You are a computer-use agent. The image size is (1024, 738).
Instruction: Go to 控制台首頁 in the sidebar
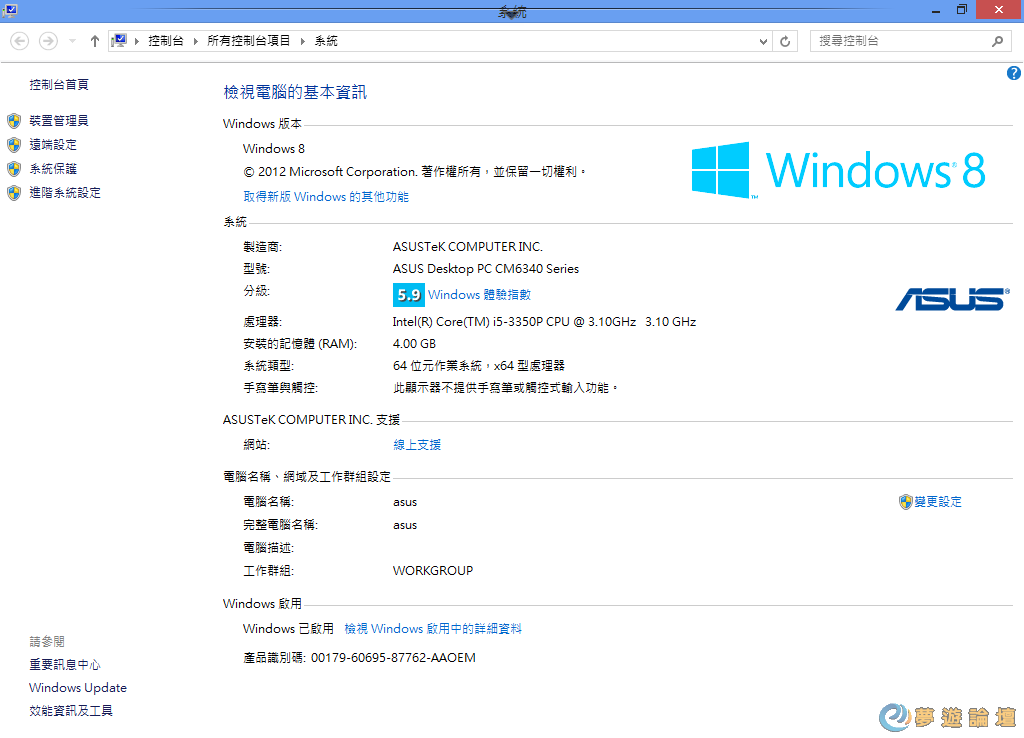coord(59,85)
